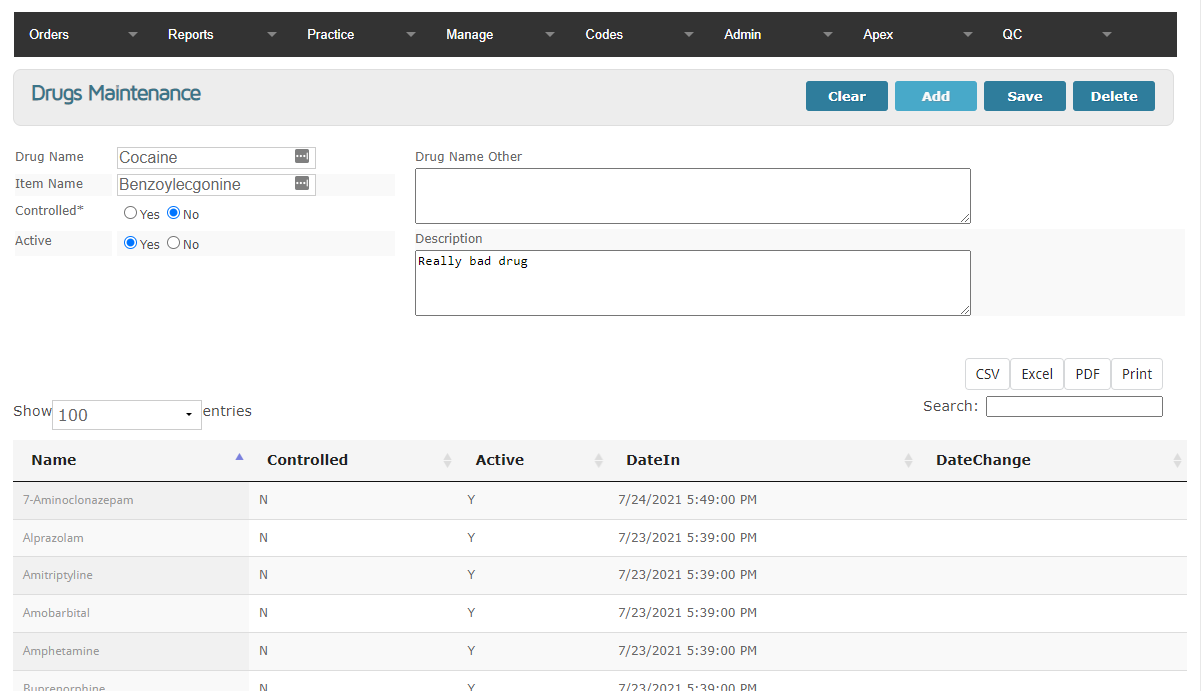The height and width of the screenshot is (691, 1201).
Task: Sort table by Name column arrow
Action: [x=239, y=457]
